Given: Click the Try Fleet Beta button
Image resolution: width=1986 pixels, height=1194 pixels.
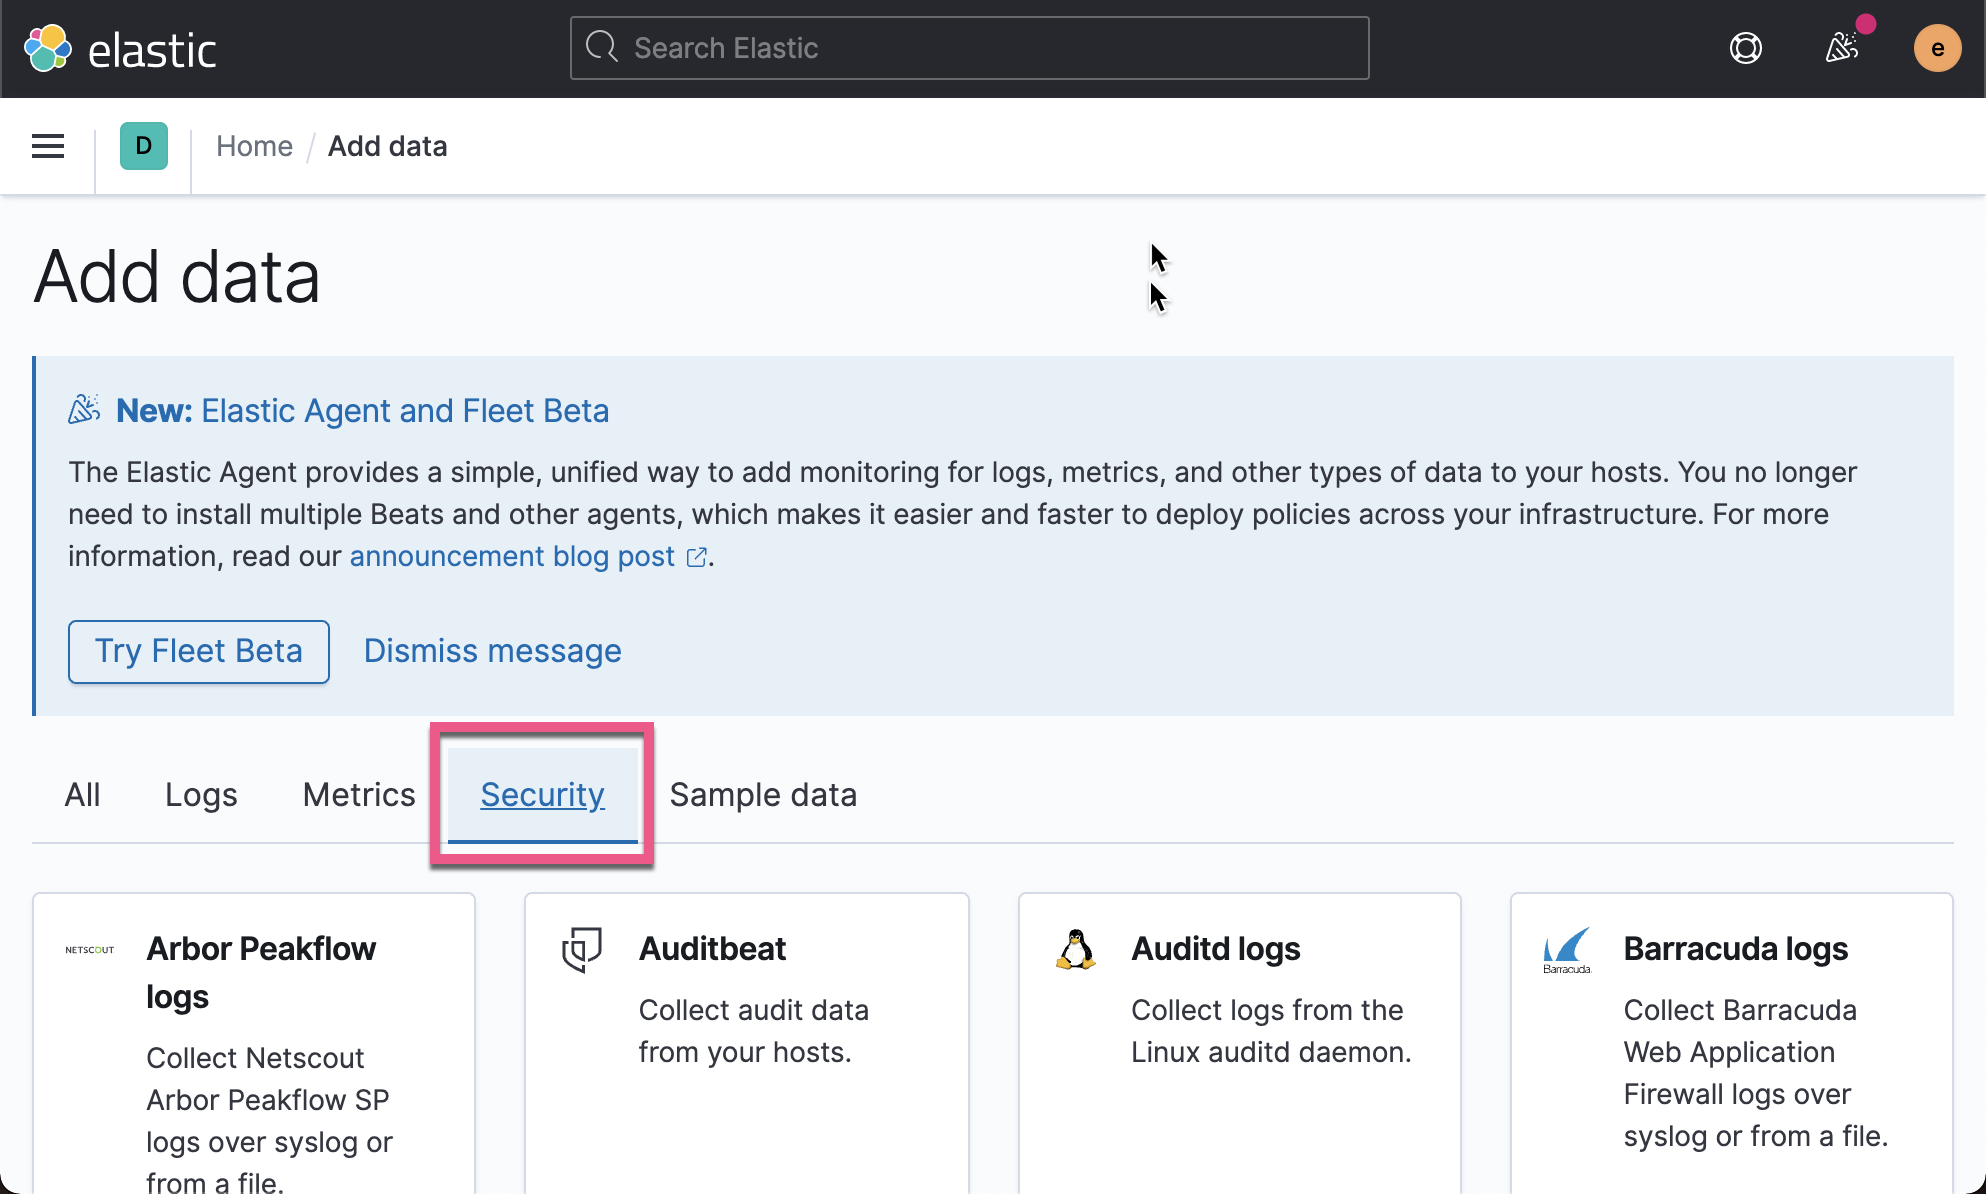Looking at the screenshot, I should click(198, 651).
